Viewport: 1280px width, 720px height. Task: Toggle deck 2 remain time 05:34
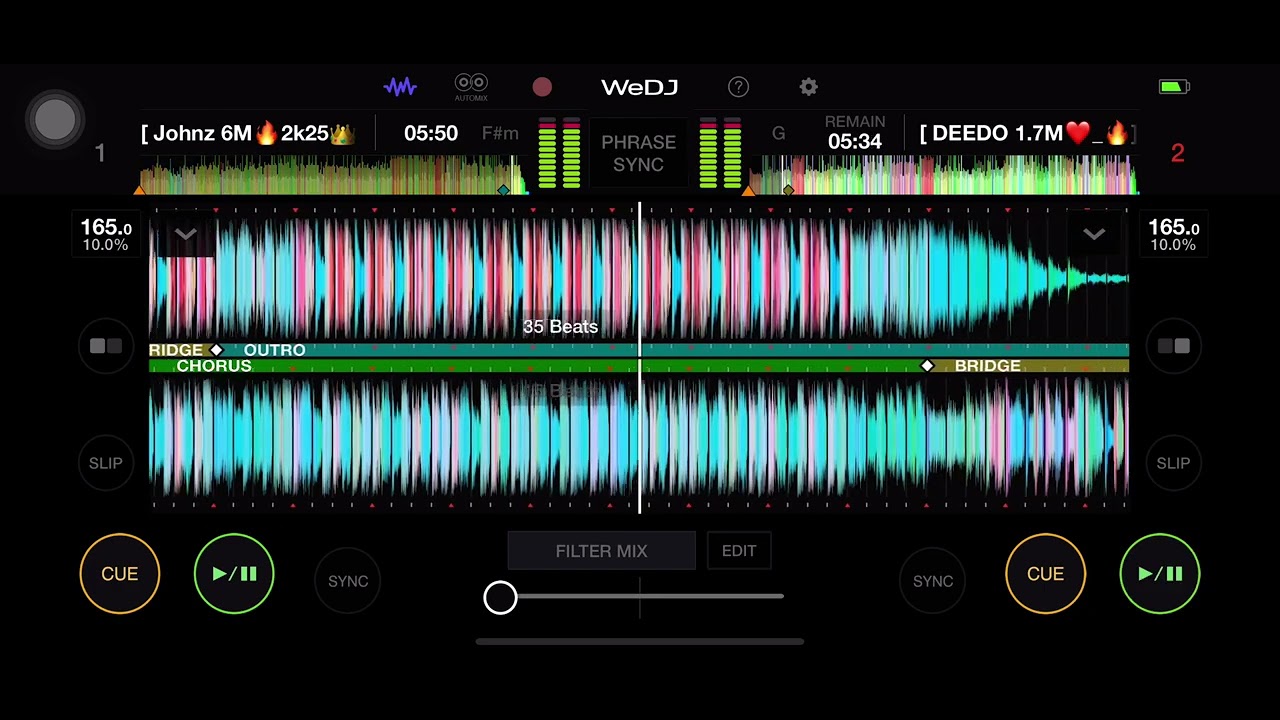coord(855,133)
